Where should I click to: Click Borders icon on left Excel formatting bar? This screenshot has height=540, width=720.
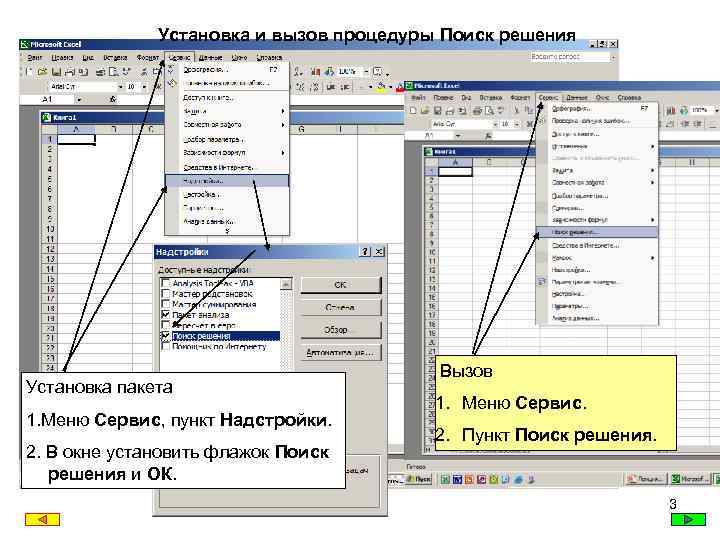click(362, 86)
